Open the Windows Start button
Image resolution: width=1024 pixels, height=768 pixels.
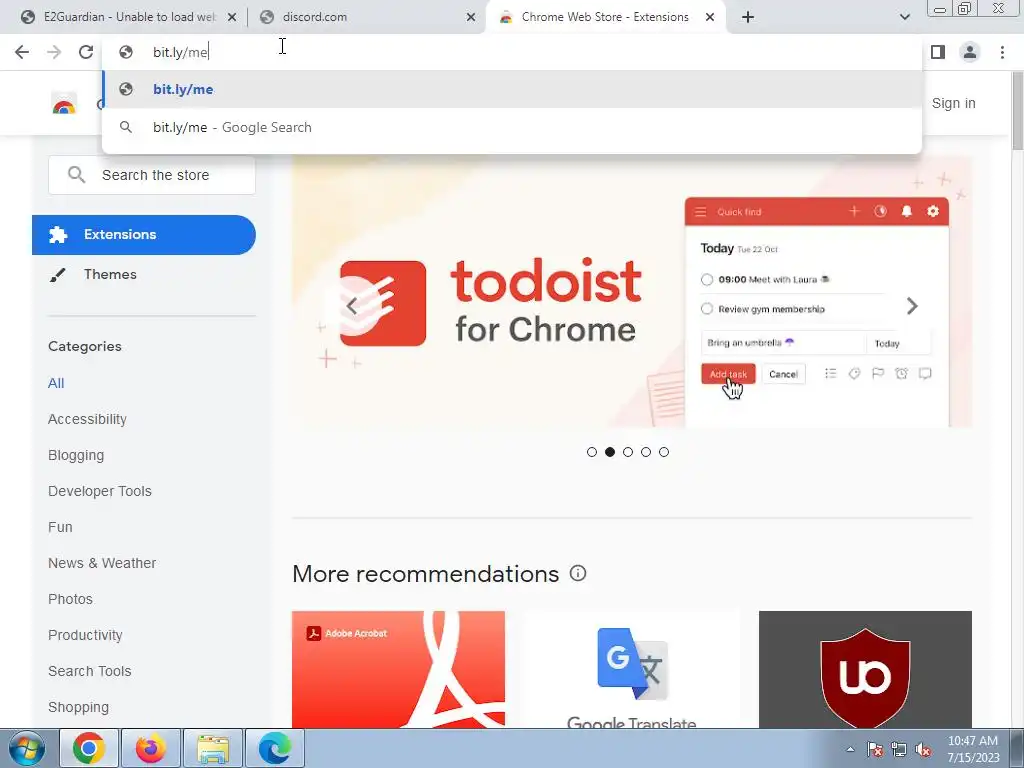click(27, 748)
